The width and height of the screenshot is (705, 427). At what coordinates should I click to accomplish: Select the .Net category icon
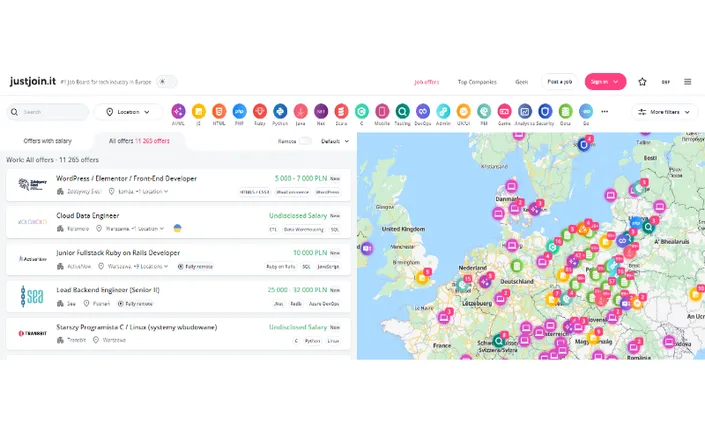pyautogui.click(x=321, y=111)
